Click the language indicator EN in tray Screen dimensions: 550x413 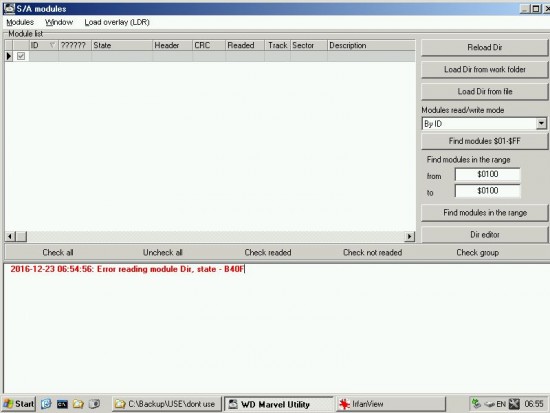tap(501, 404)
